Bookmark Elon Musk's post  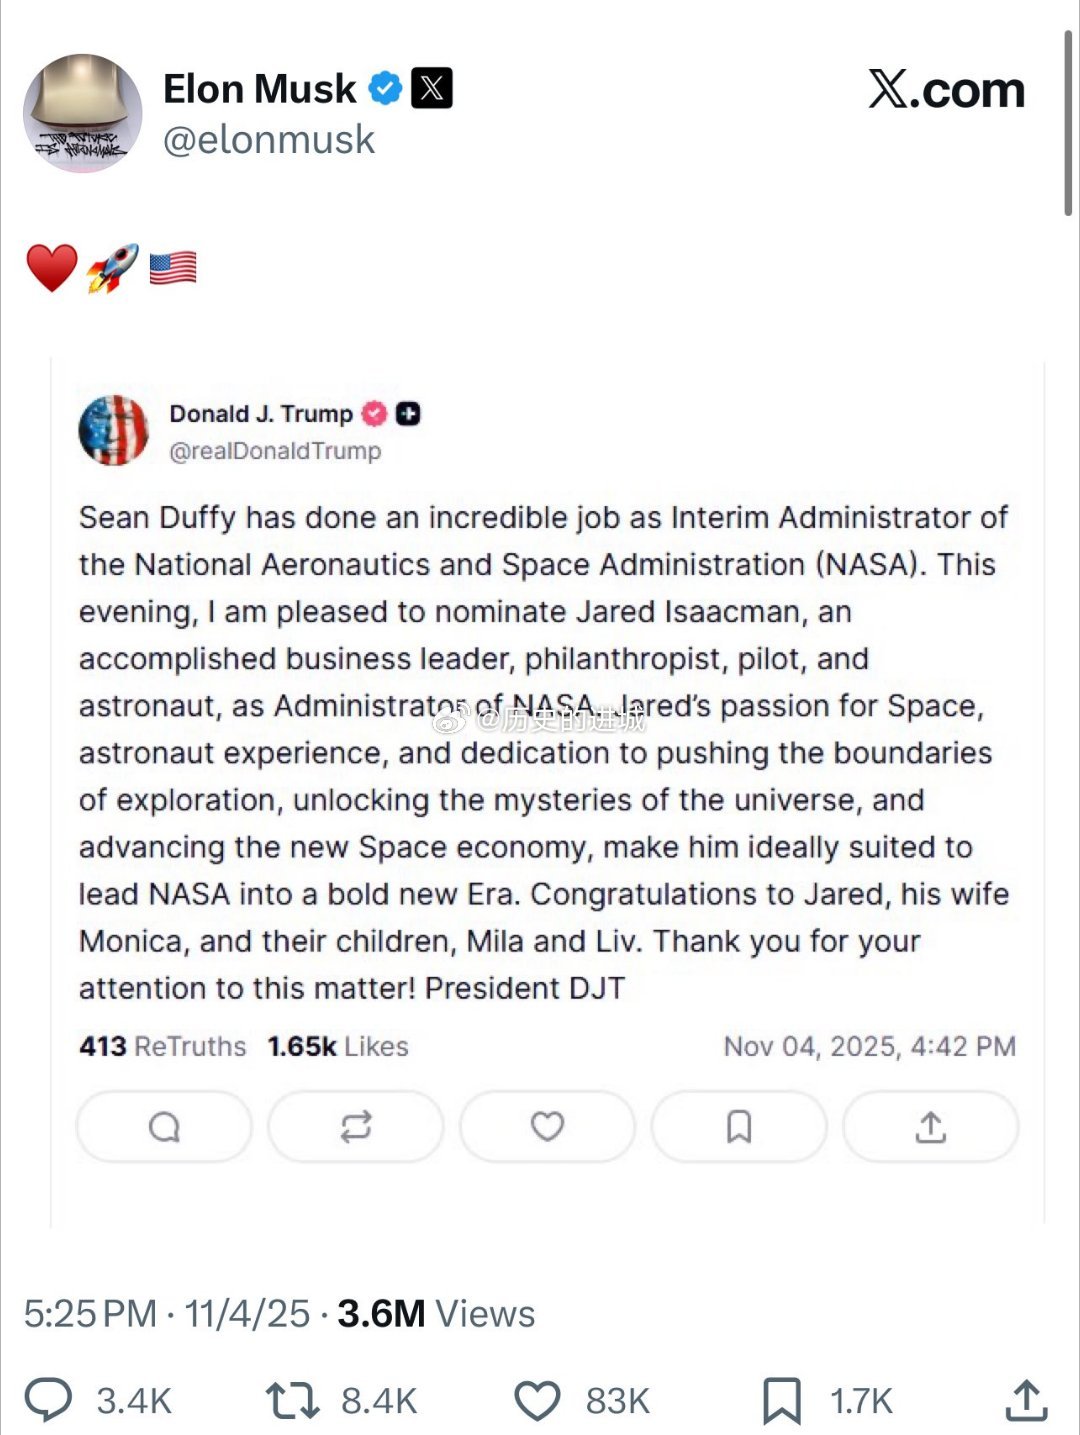point(781,1400)
